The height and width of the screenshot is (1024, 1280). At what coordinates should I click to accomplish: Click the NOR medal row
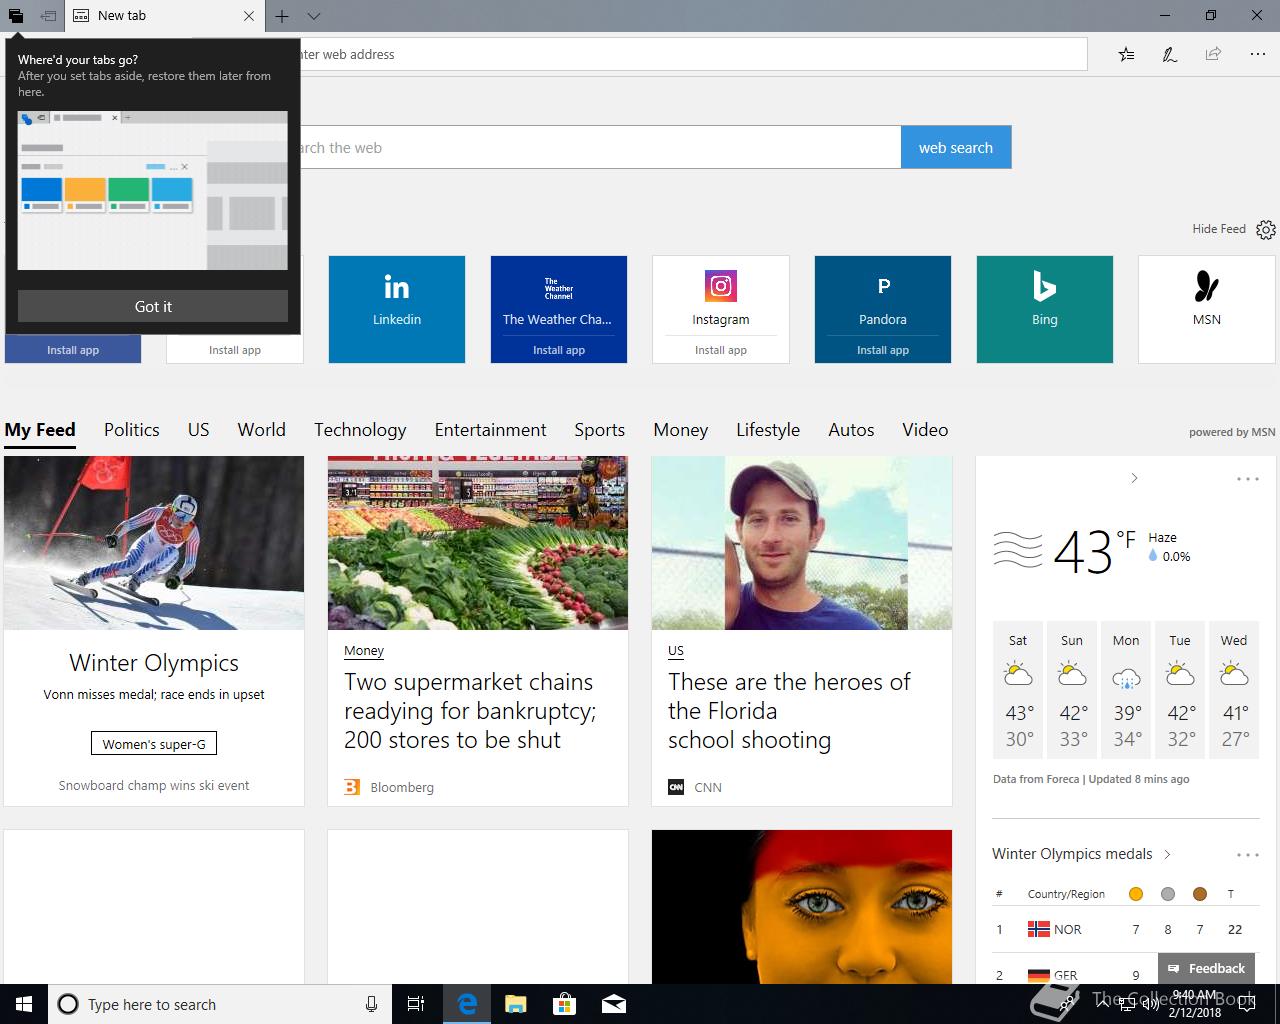coord(1126,929)
